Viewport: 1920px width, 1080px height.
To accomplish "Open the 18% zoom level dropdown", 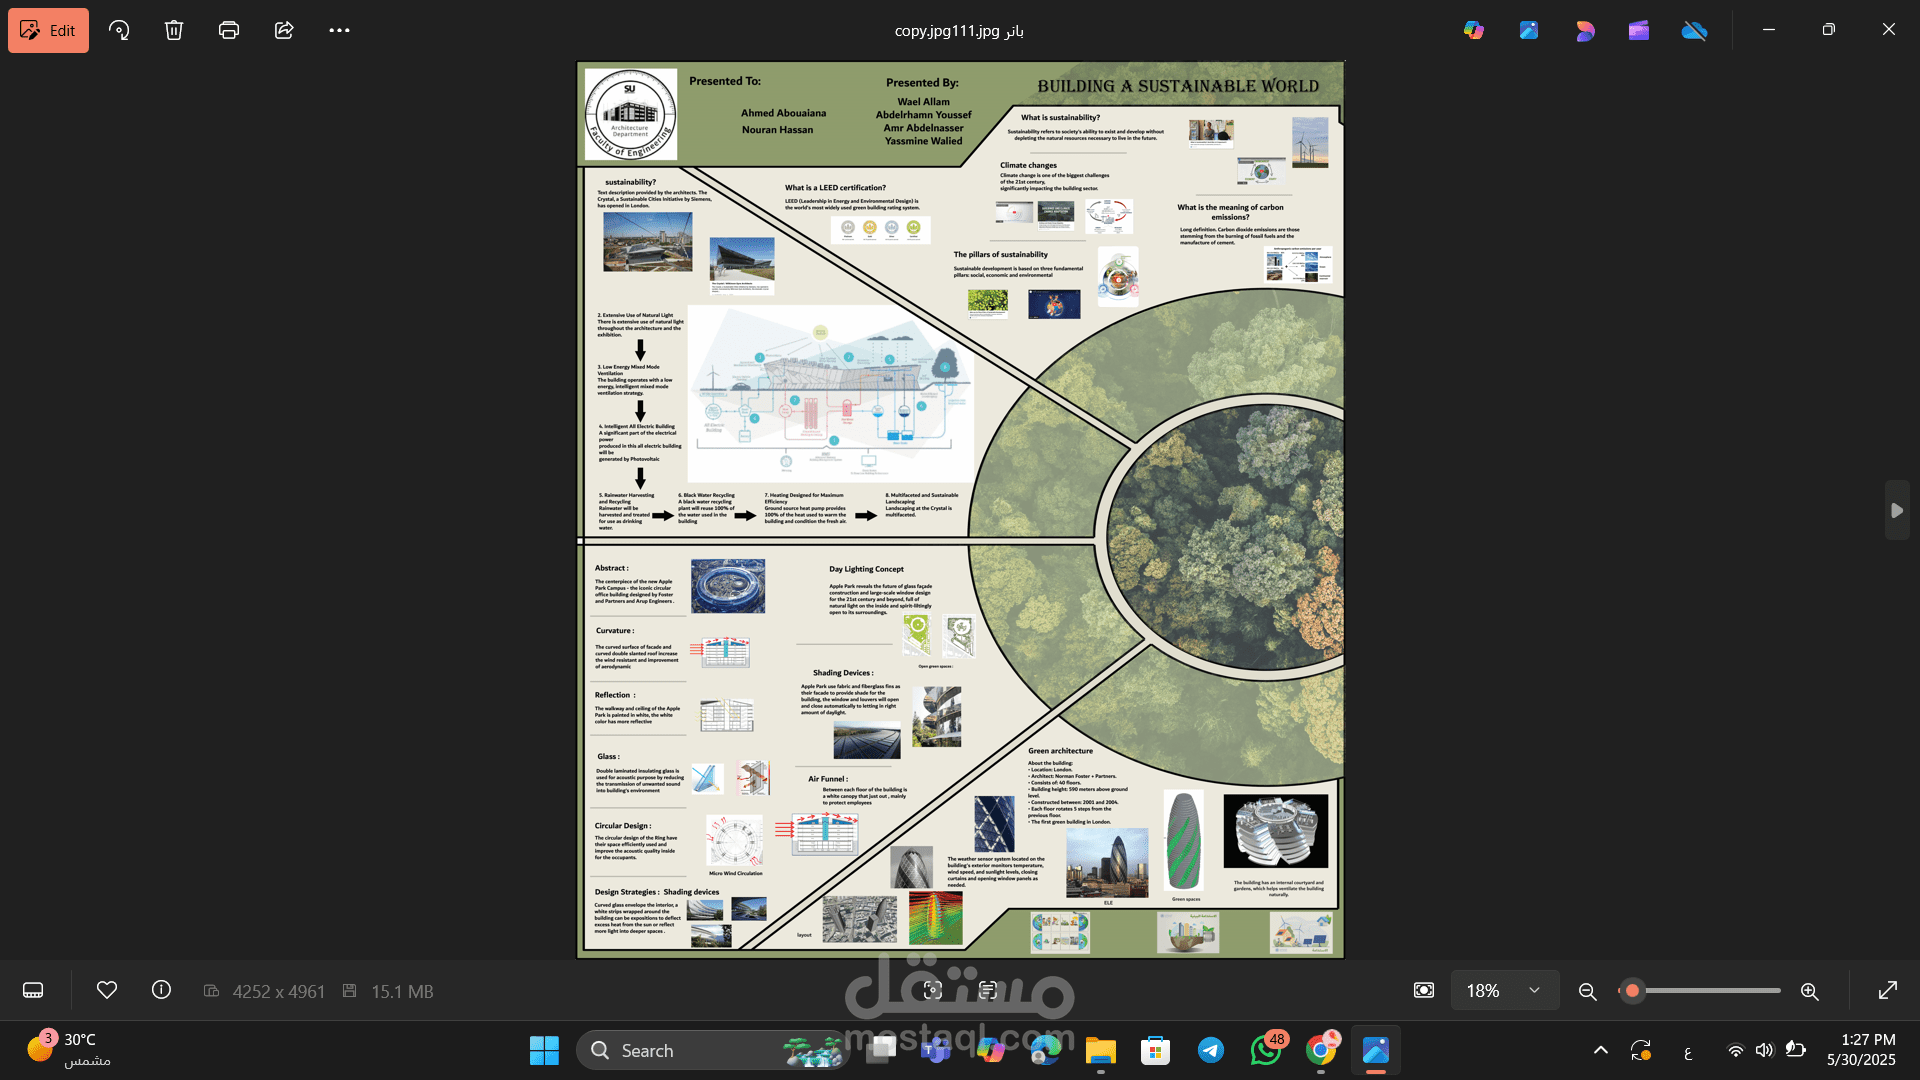I will (x=1505, y=990).
